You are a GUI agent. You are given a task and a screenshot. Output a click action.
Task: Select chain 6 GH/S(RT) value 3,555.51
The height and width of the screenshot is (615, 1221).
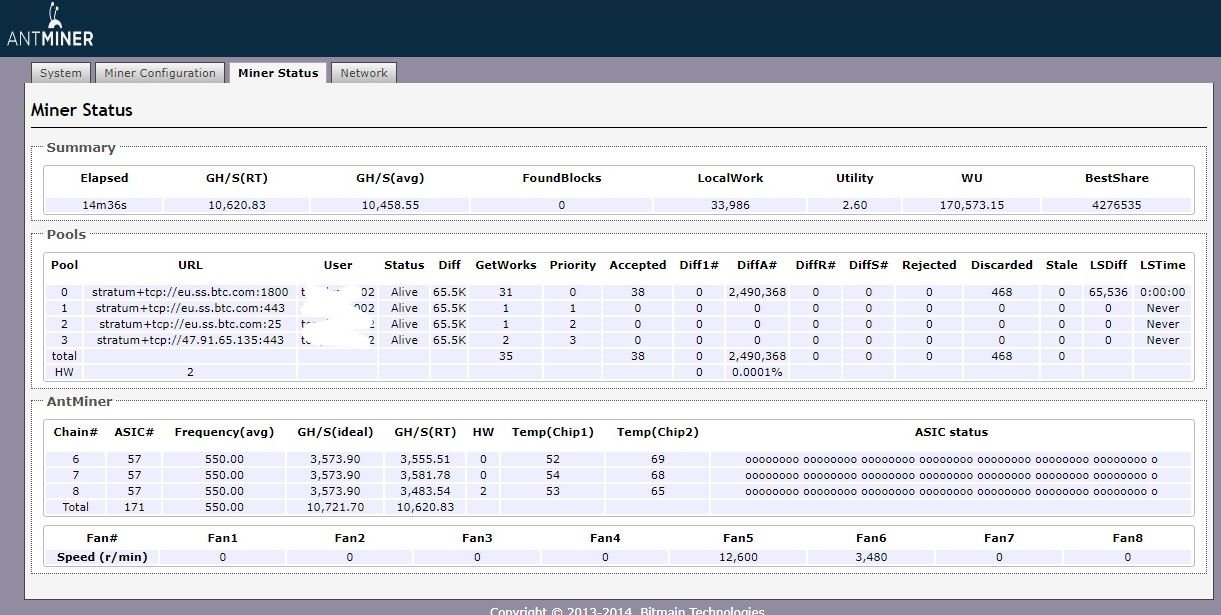425,459
